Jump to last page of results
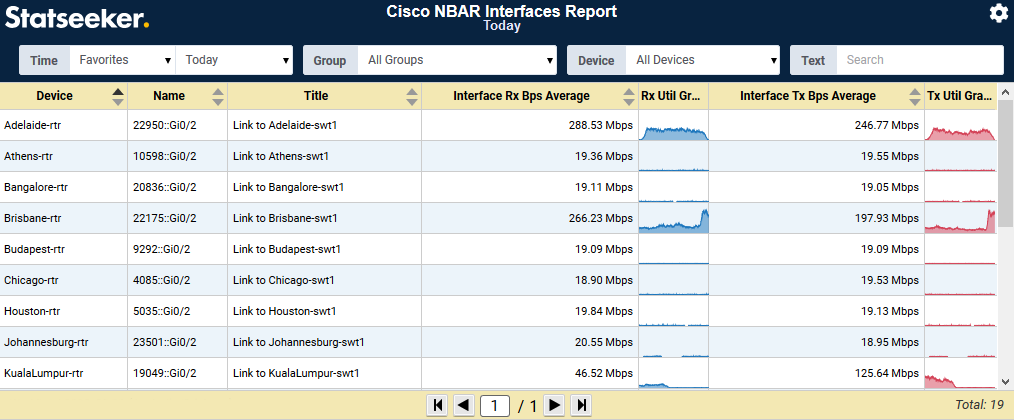The width and height of the screenshot is (1014, 420). (x=581, y=405)
